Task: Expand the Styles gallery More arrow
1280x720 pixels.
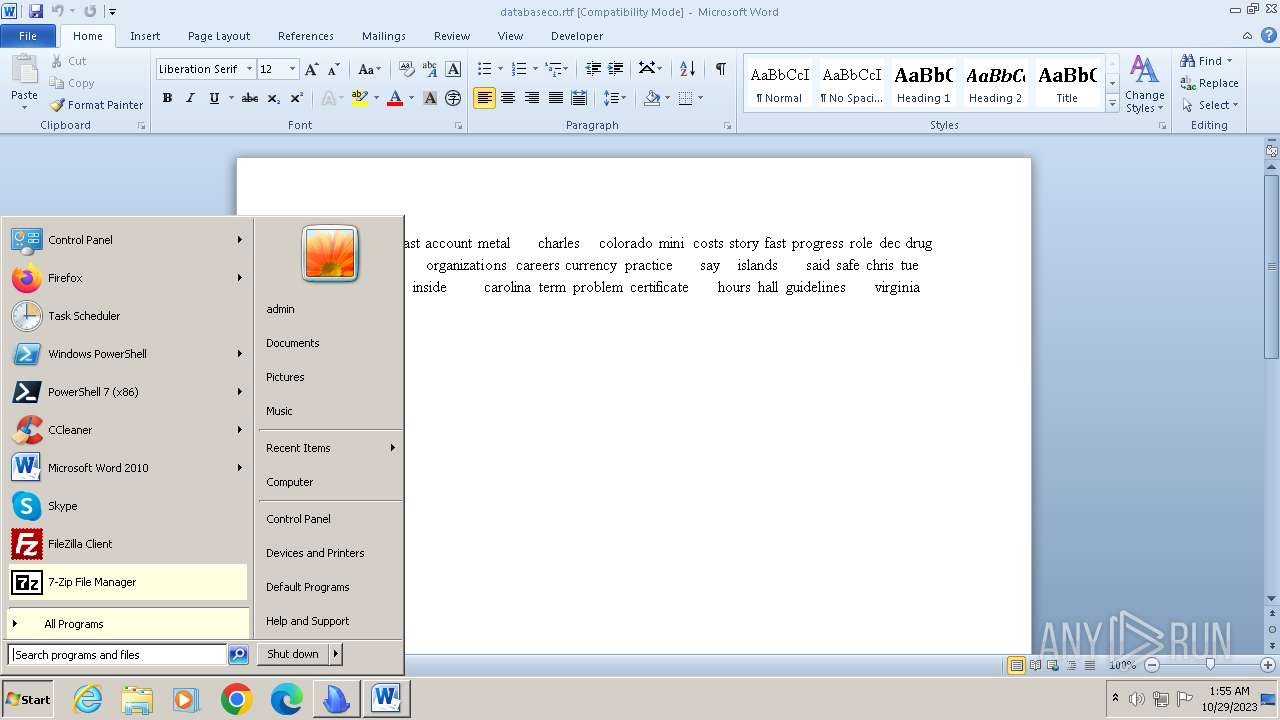Action: 1112,103
